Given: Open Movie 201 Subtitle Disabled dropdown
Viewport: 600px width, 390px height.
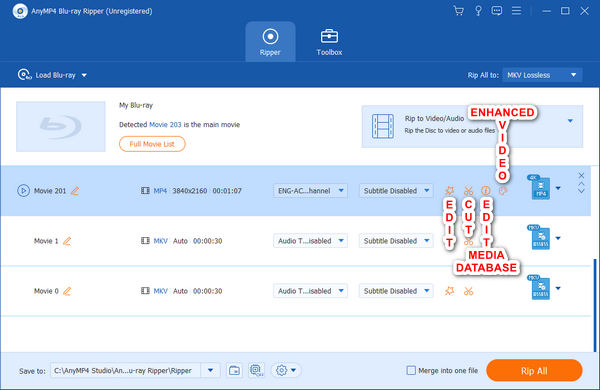Looking at the screenshot, I should 396,191.
